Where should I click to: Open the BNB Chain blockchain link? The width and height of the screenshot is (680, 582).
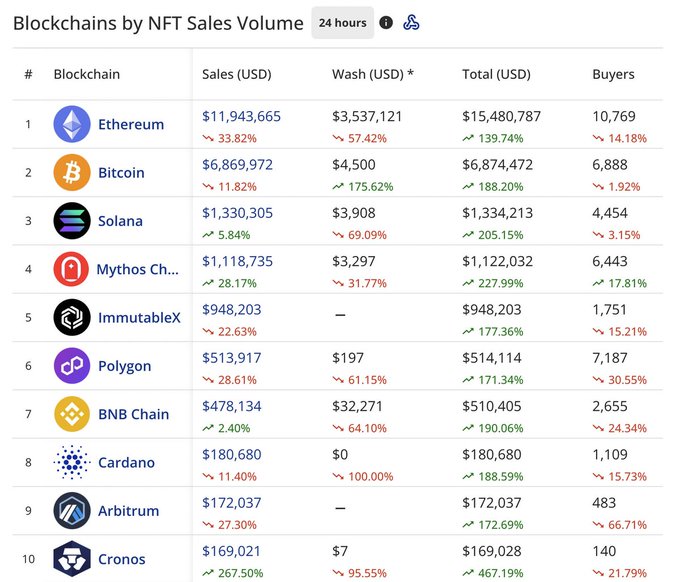coord(134,414)
